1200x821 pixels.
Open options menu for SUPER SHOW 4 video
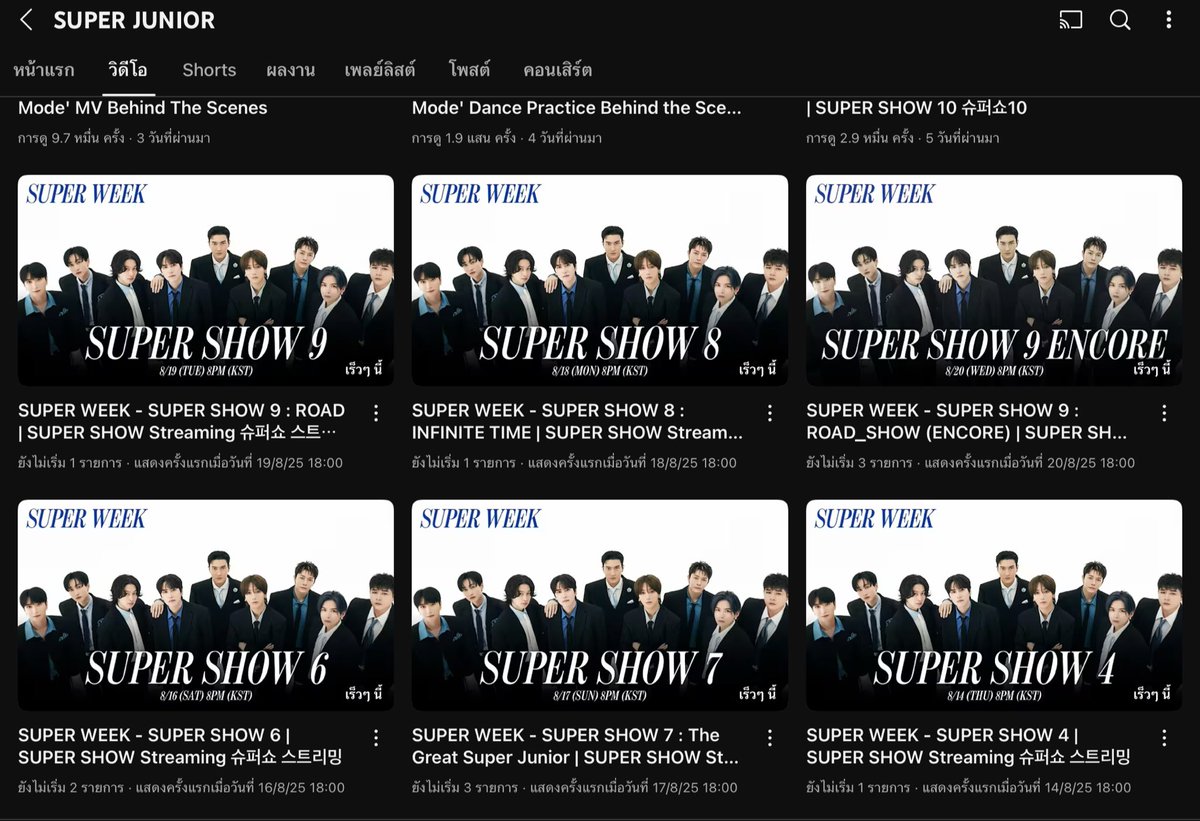(x=1164, y=737)
